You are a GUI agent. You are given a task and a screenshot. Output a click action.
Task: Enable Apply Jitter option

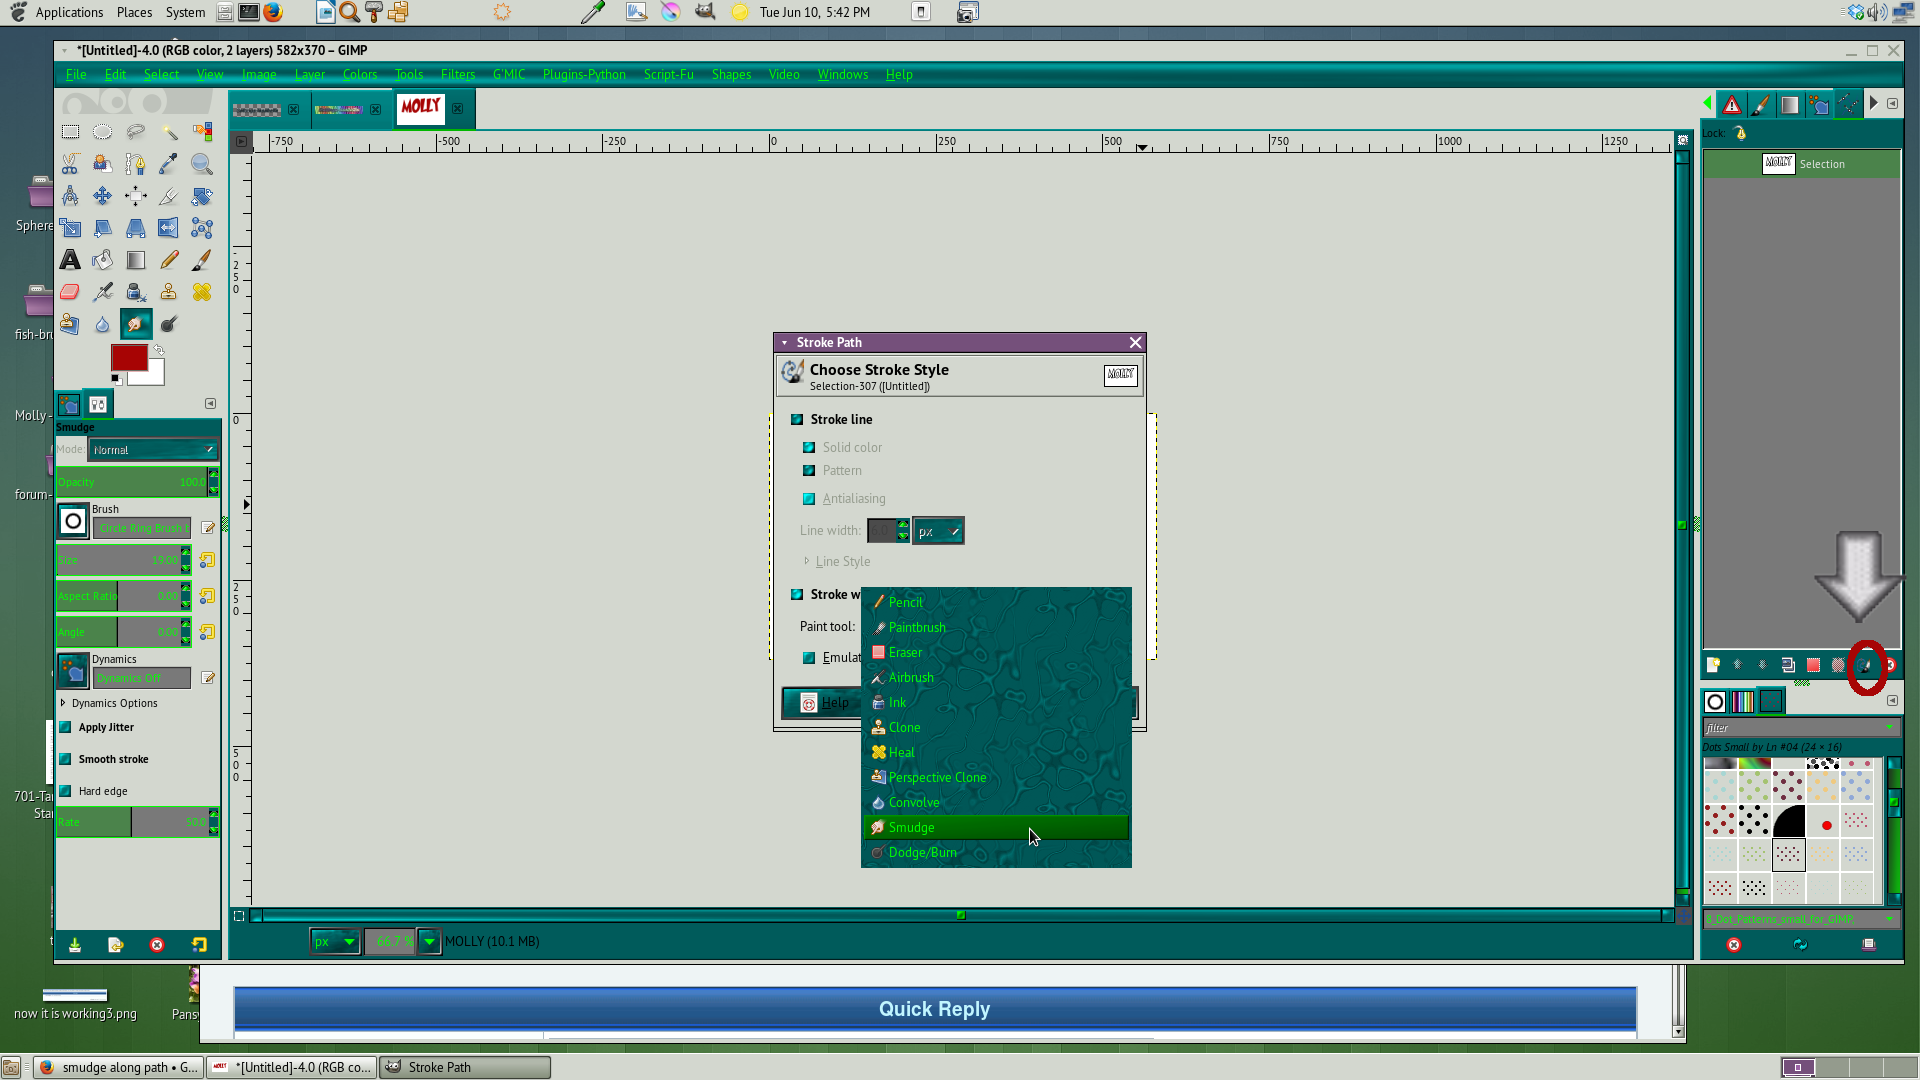[66, 728]
